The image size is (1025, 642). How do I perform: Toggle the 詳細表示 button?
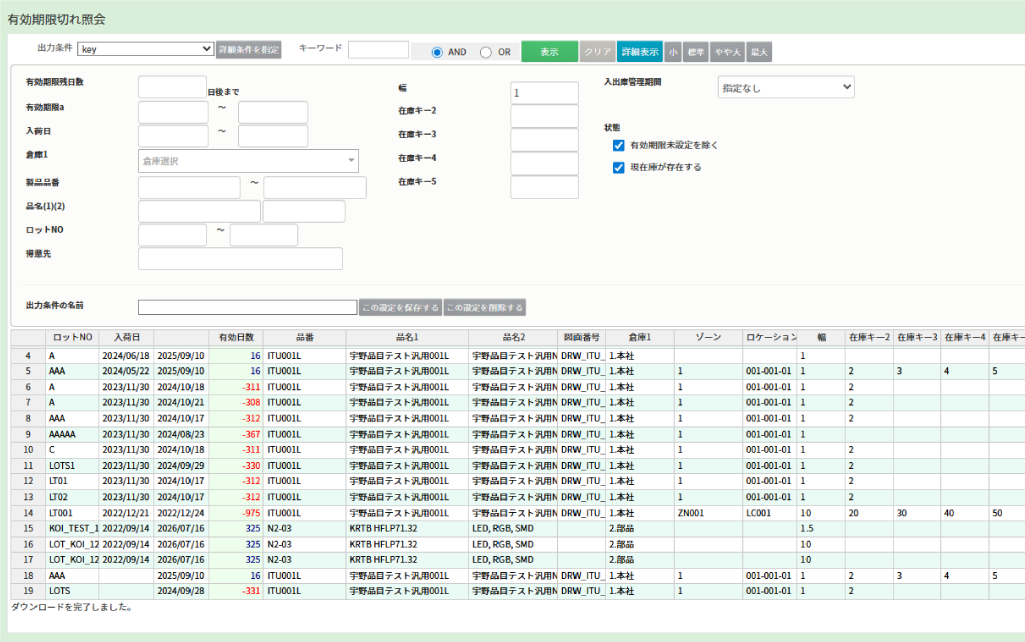click(x=639, y=52)
